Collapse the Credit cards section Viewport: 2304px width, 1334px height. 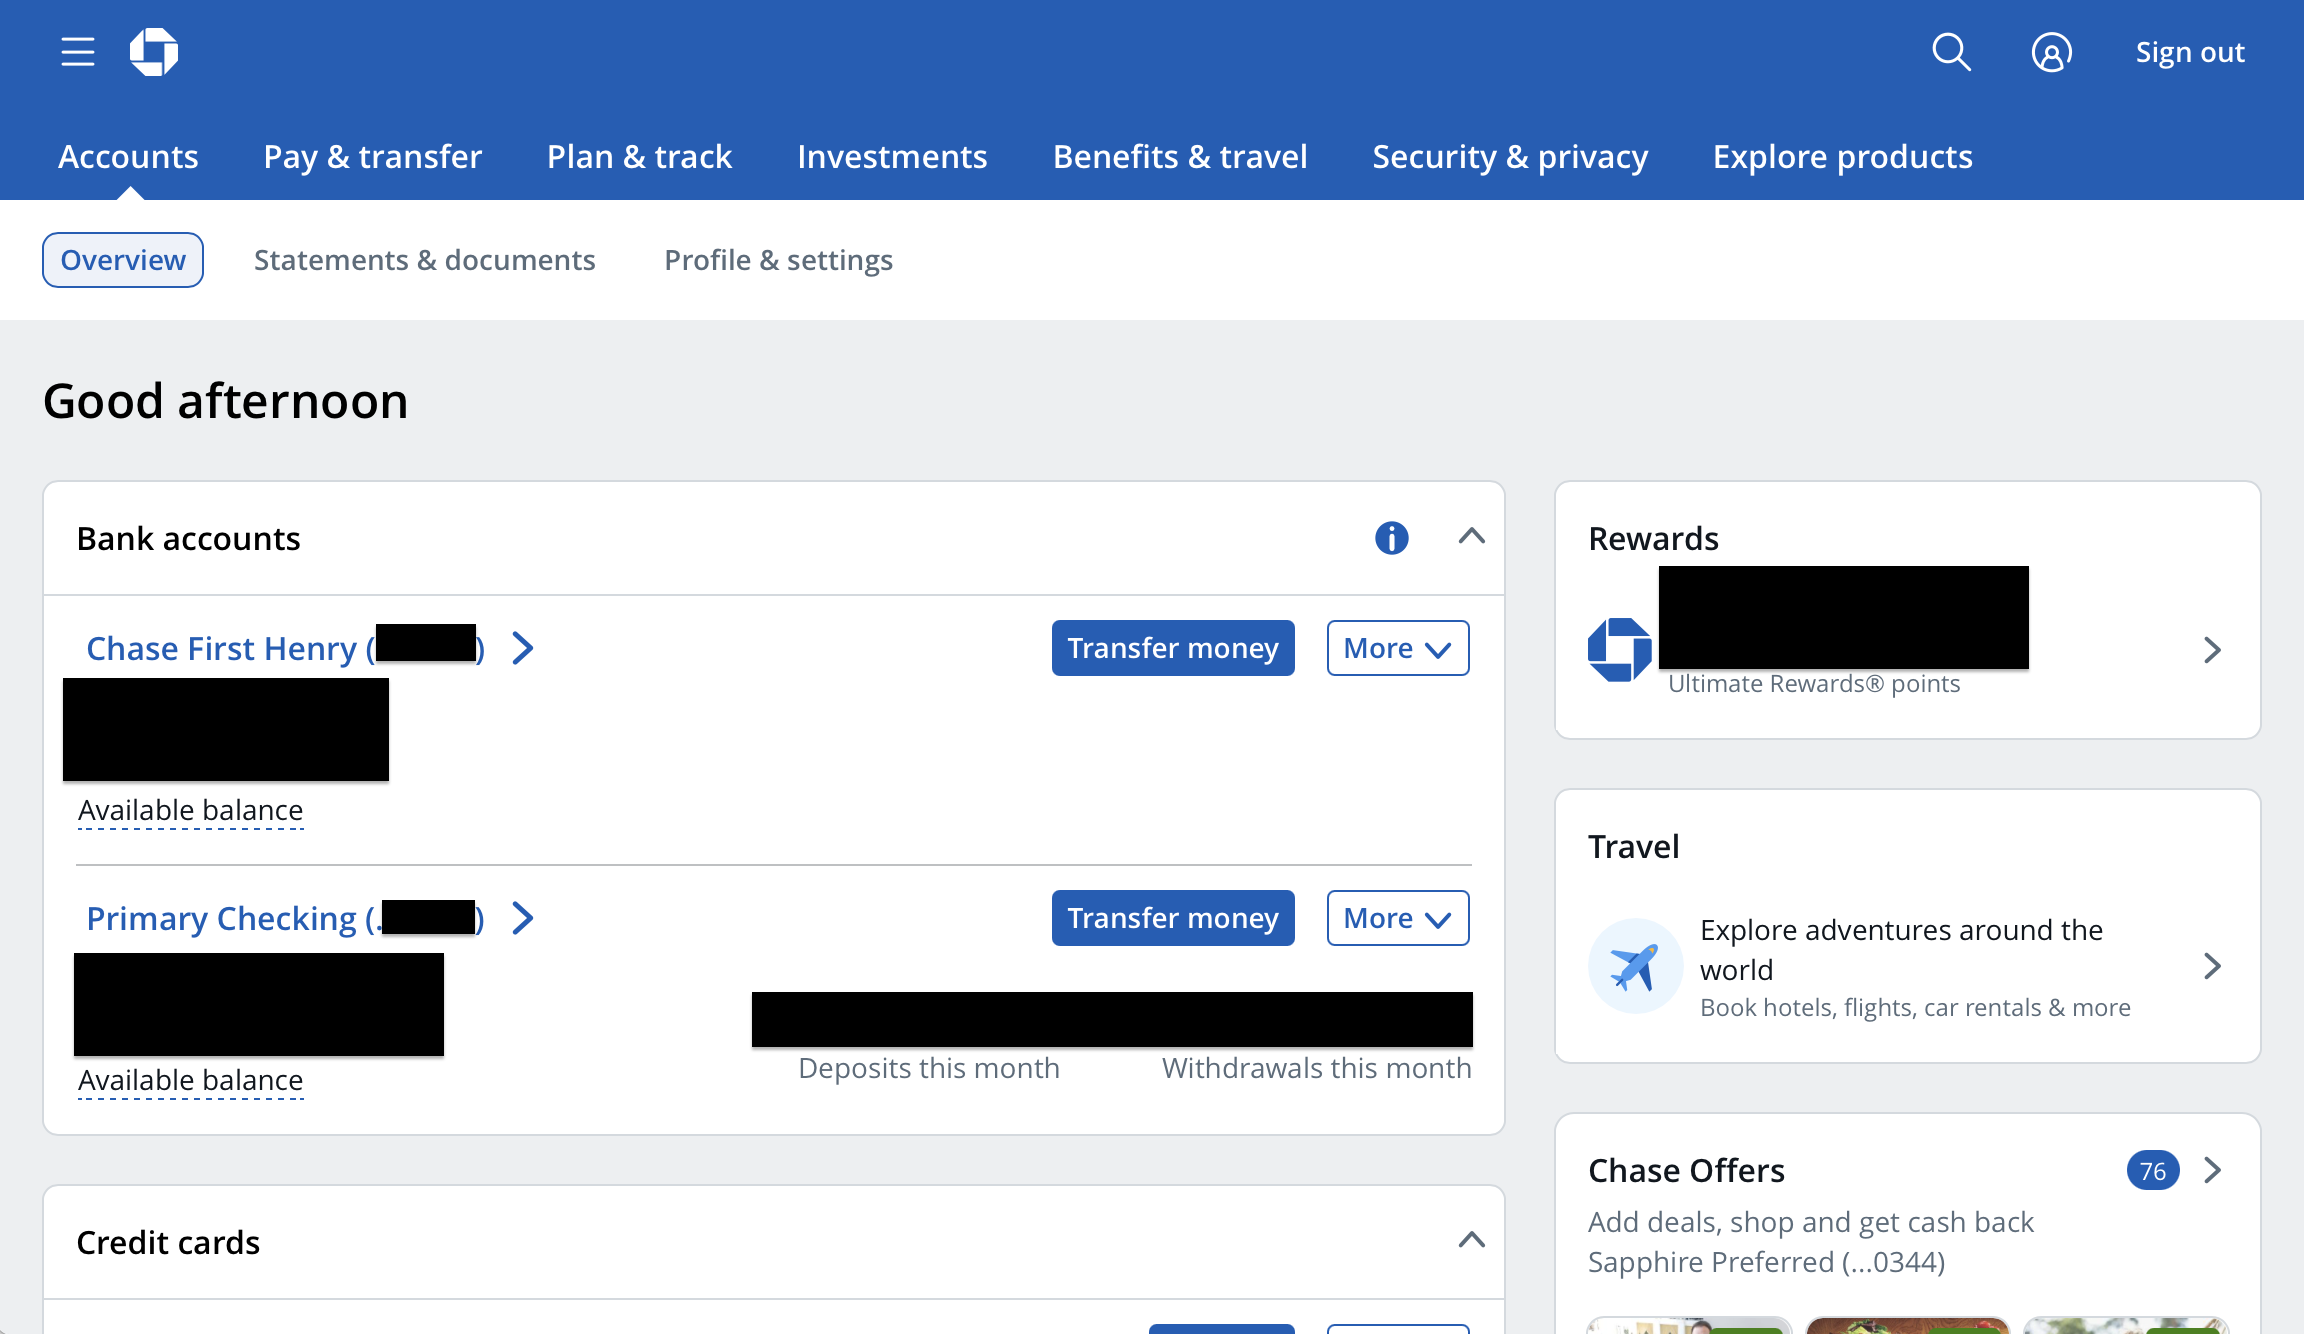coord(1471,1241)
